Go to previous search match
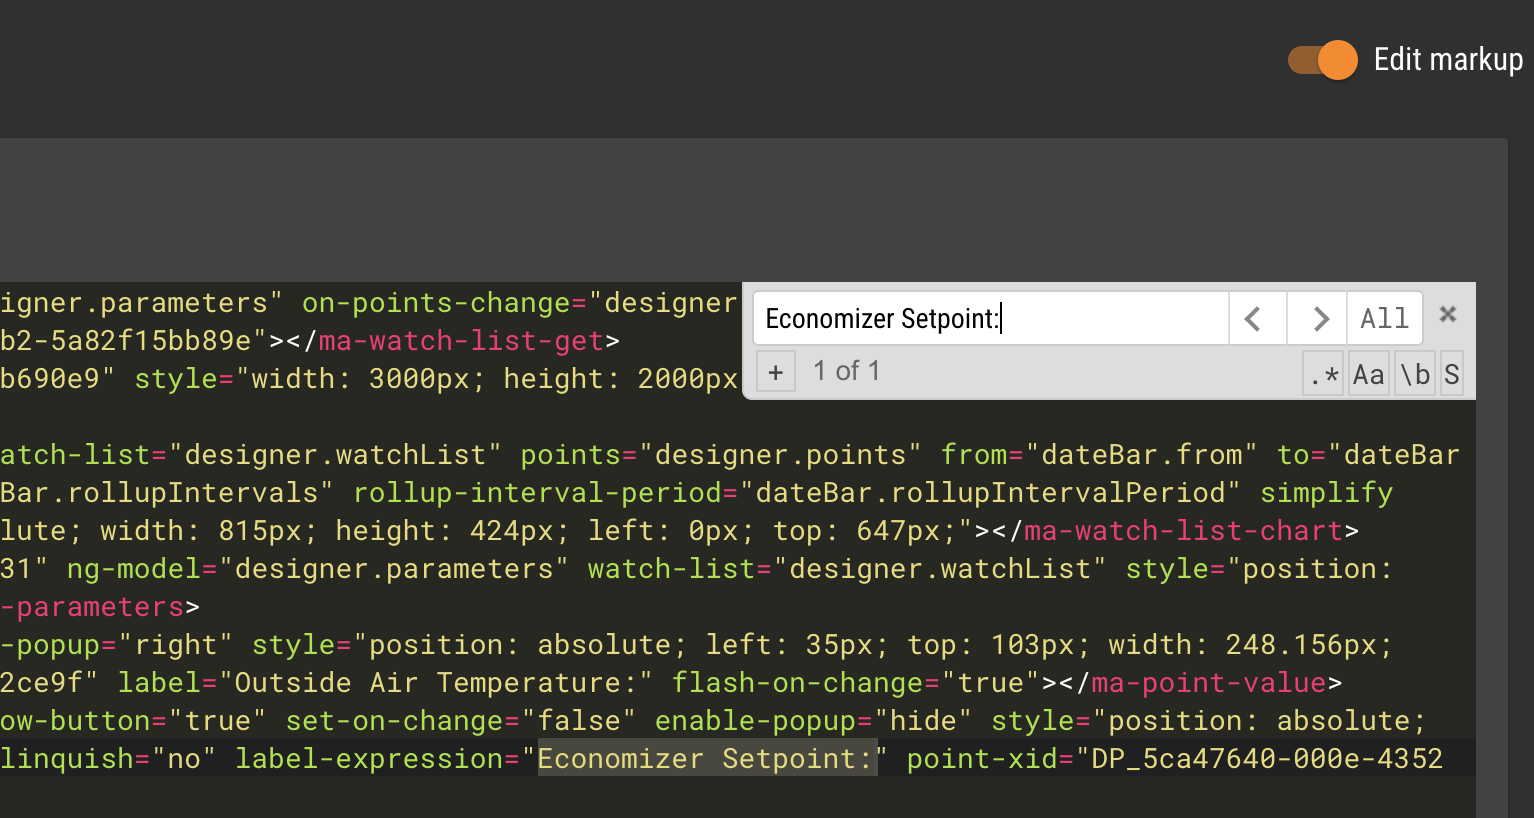 tap(1256, 318)
